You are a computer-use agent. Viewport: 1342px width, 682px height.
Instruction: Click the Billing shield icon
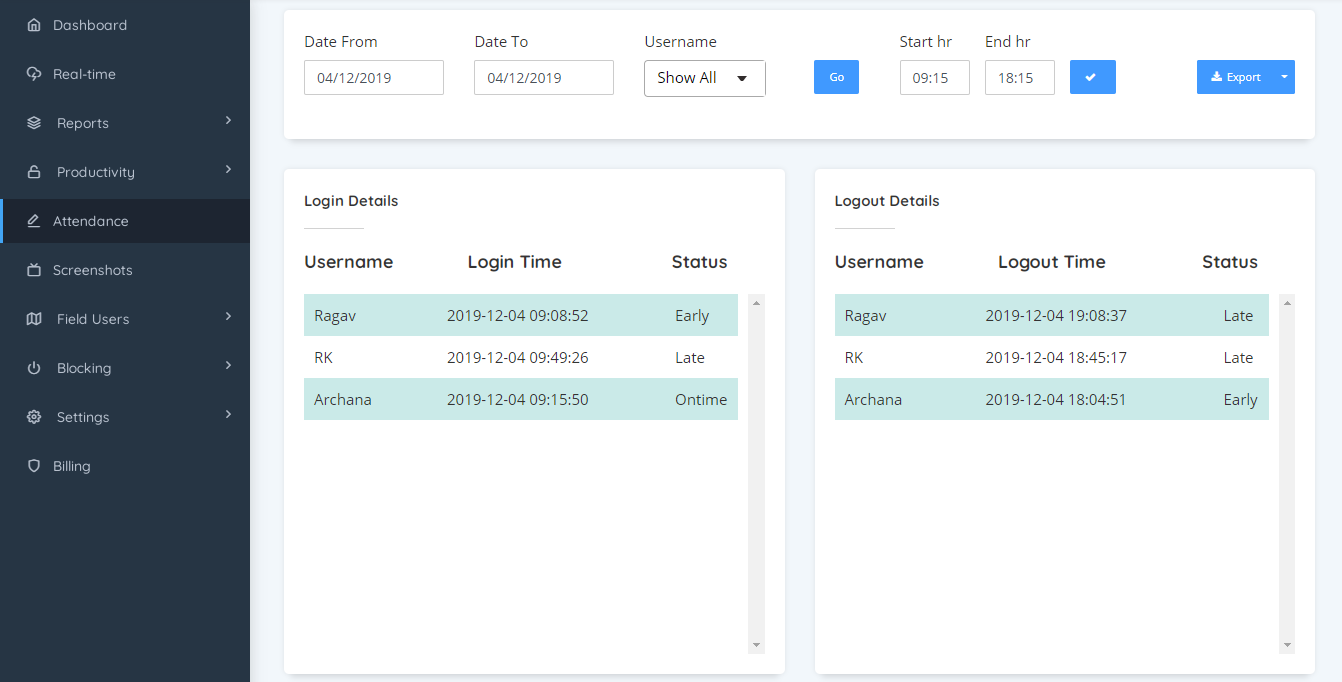(34, 466)
